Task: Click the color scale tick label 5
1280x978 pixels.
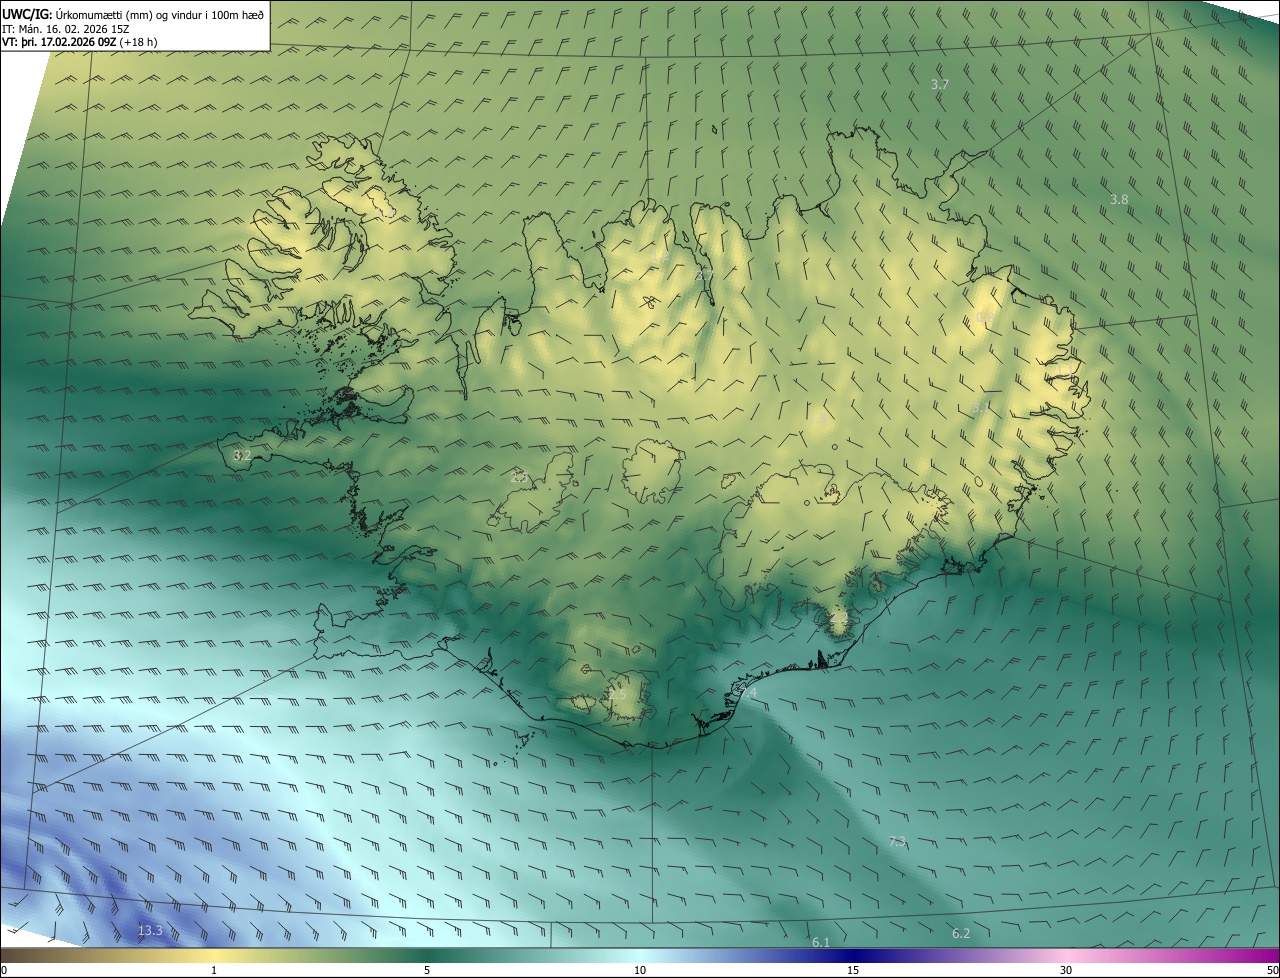Action: pyautogui.click(x=427, y=970)
